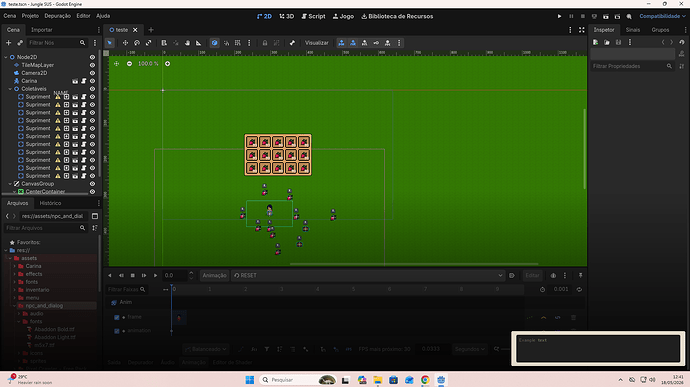Play animation forward from current position
The image size is (690, 387).
click(155, 276)
